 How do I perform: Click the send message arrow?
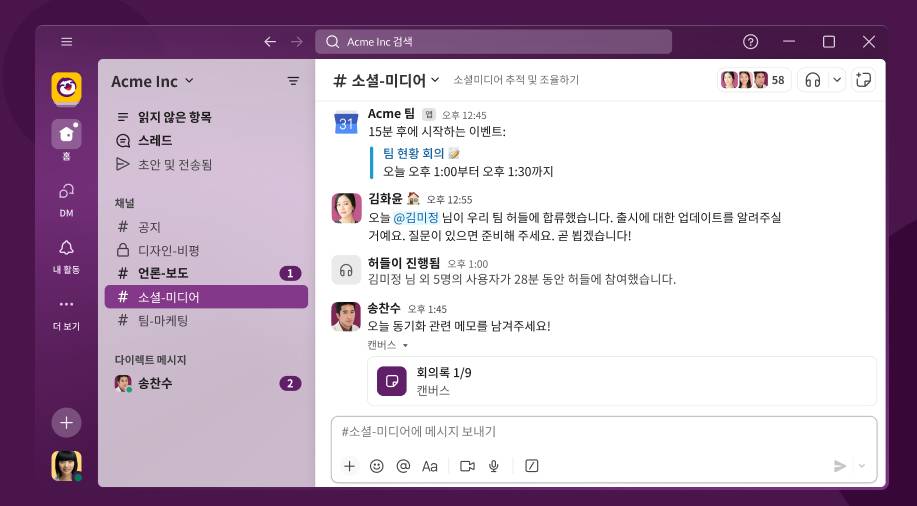click(840, 466)
